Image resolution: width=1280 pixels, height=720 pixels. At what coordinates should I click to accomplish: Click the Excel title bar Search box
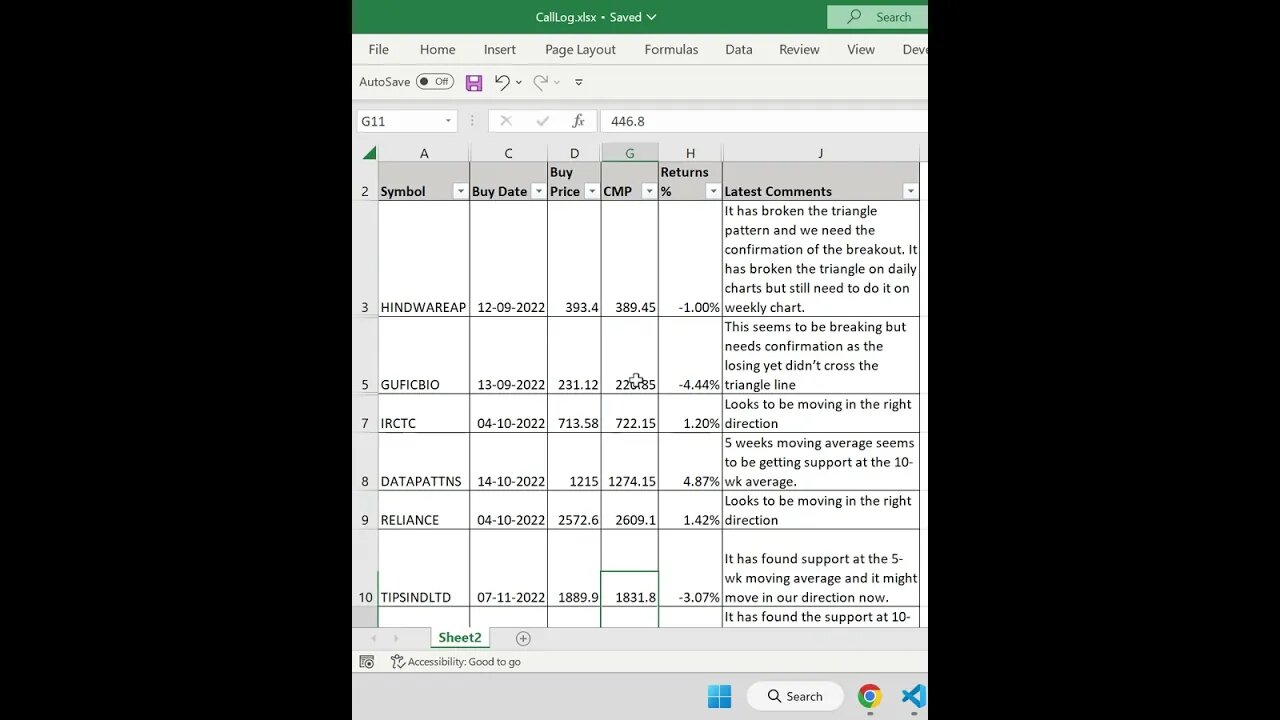point(878,17)
